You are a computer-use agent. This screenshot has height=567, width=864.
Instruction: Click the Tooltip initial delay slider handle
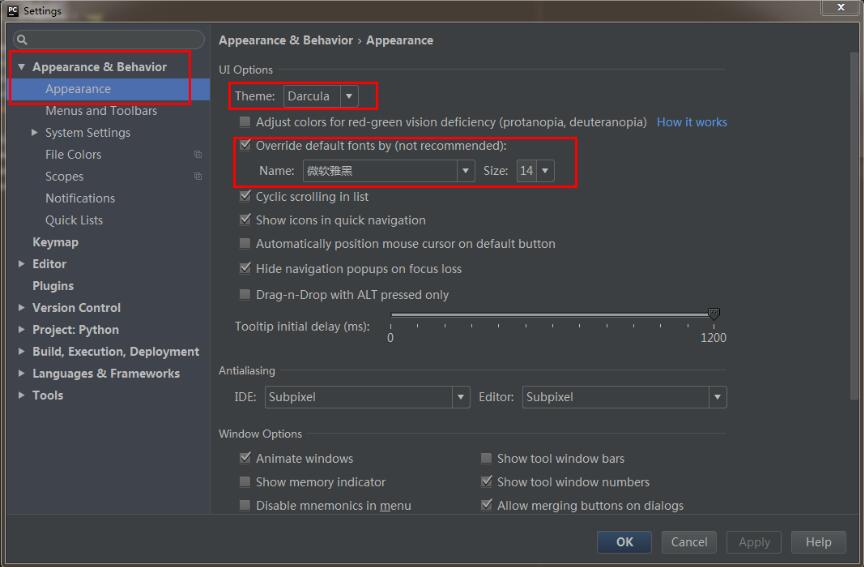(x=713, y=315)
